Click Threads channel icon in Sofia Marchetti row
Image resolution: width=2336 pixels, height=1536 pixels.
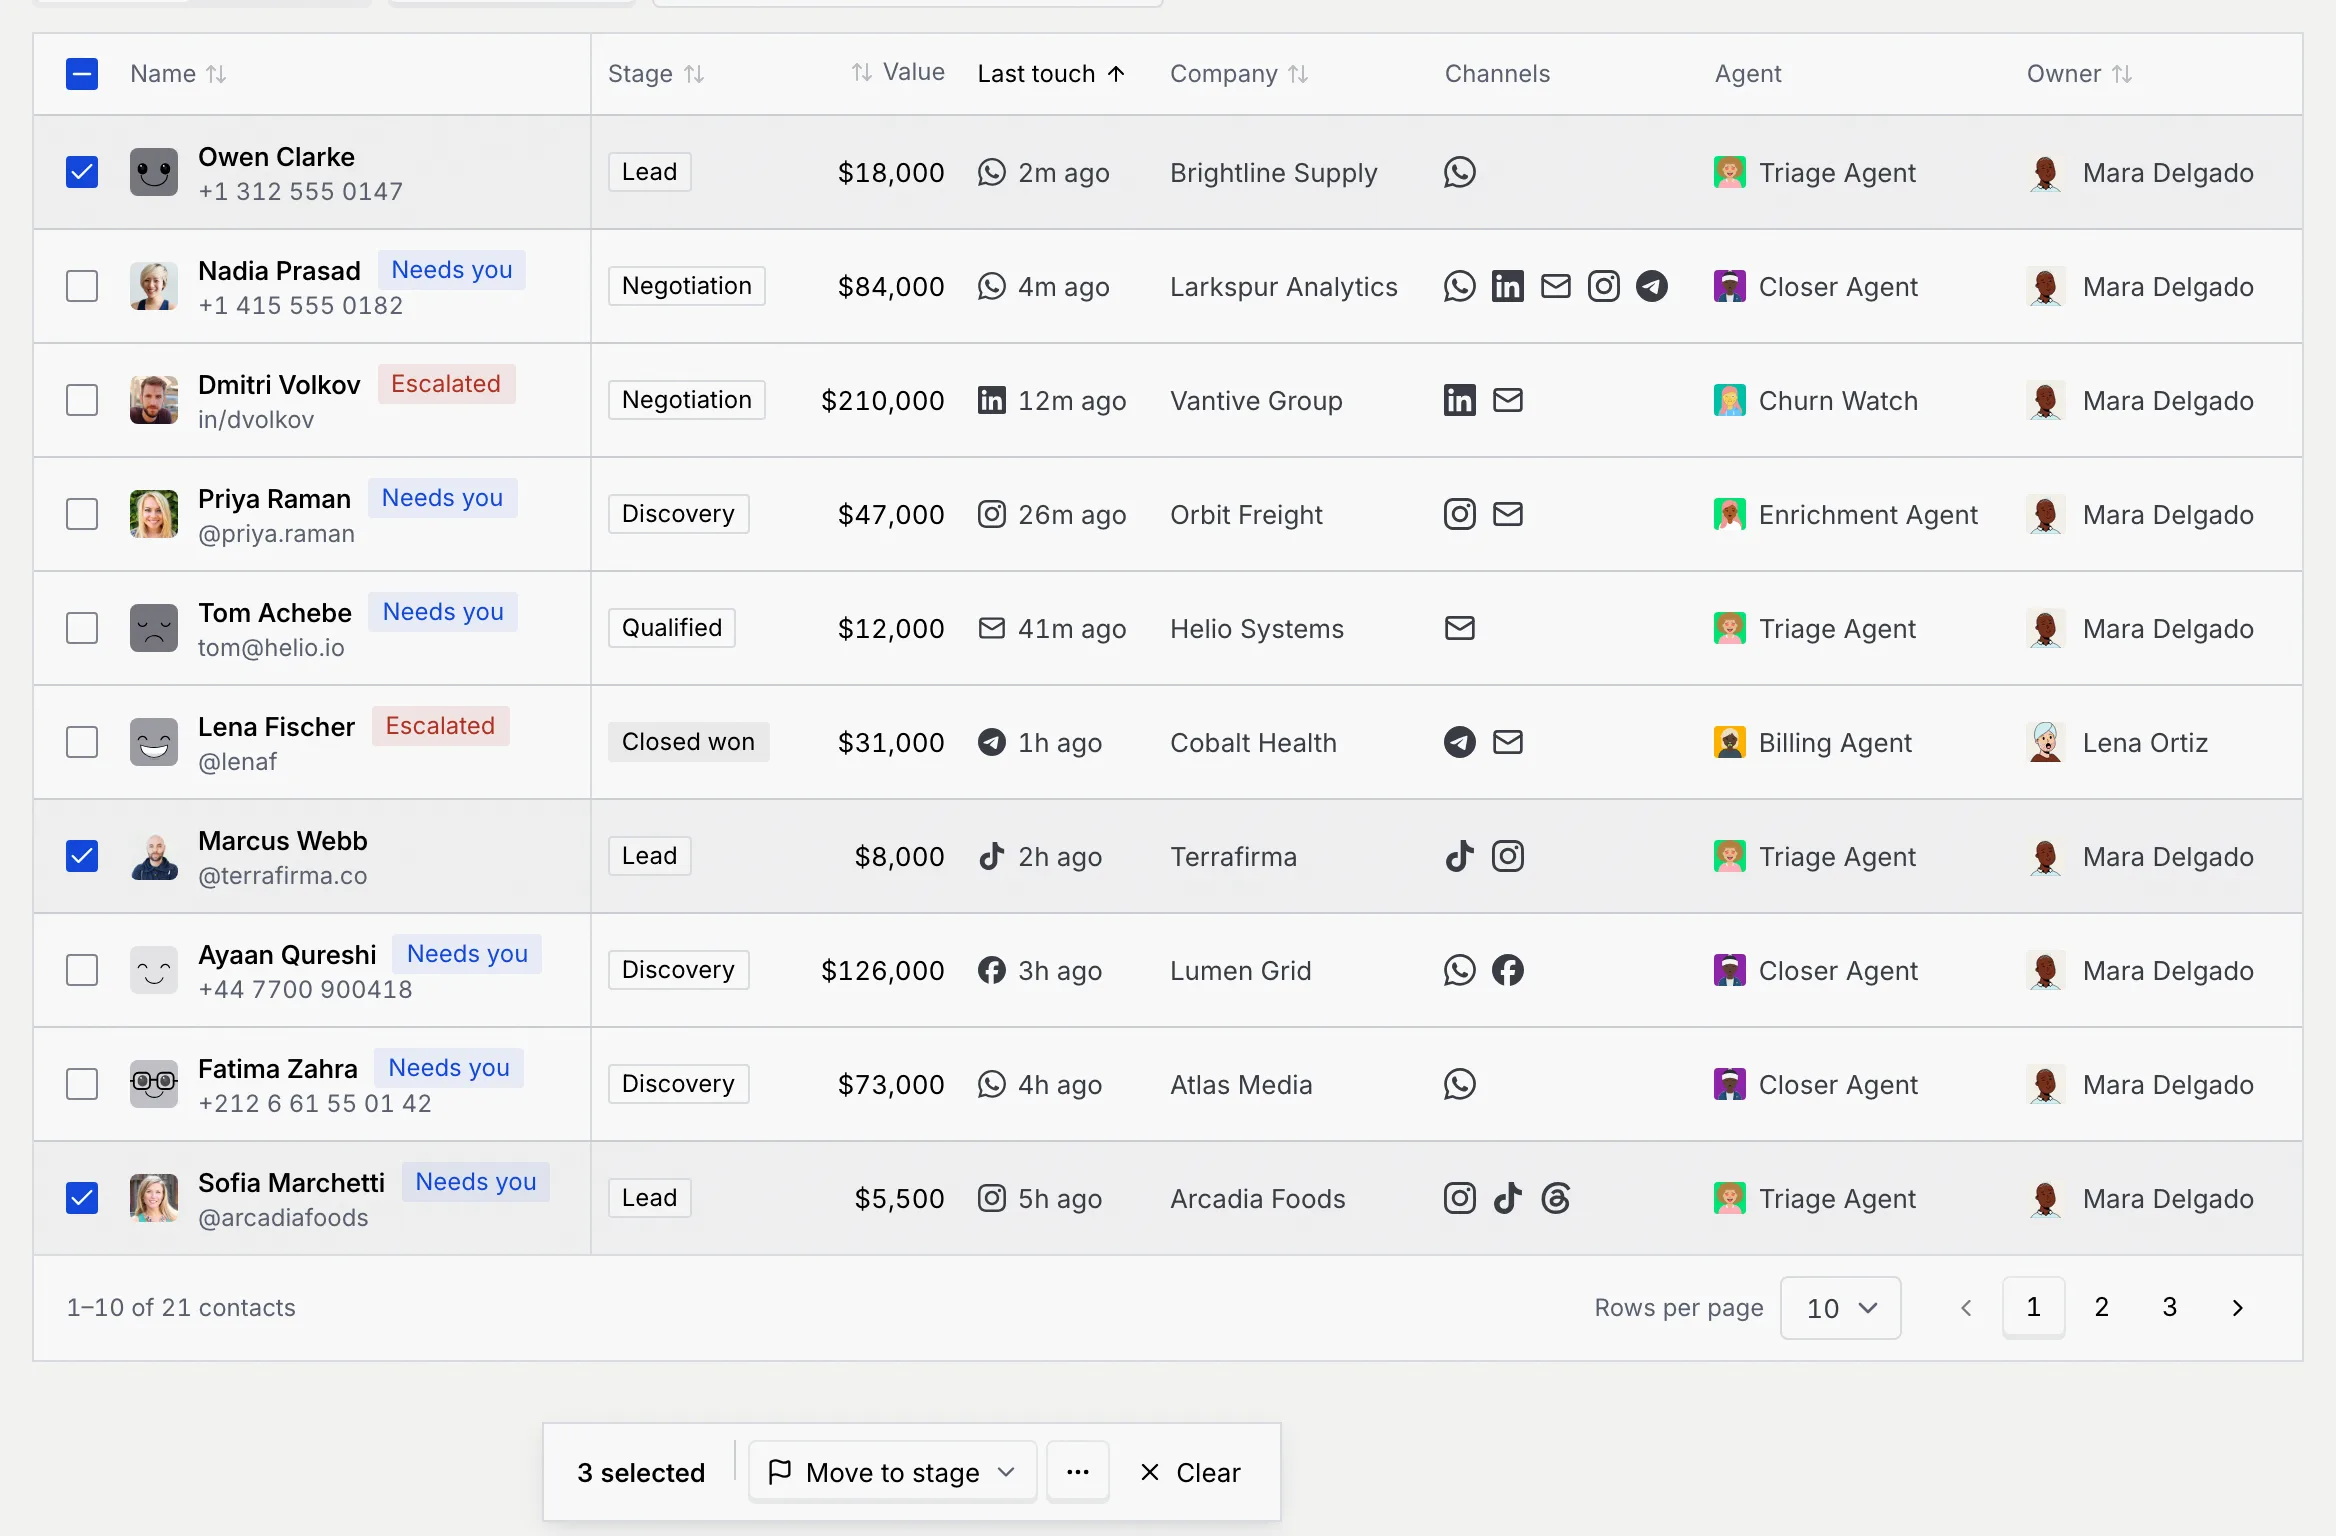tap(1555, 1198)
